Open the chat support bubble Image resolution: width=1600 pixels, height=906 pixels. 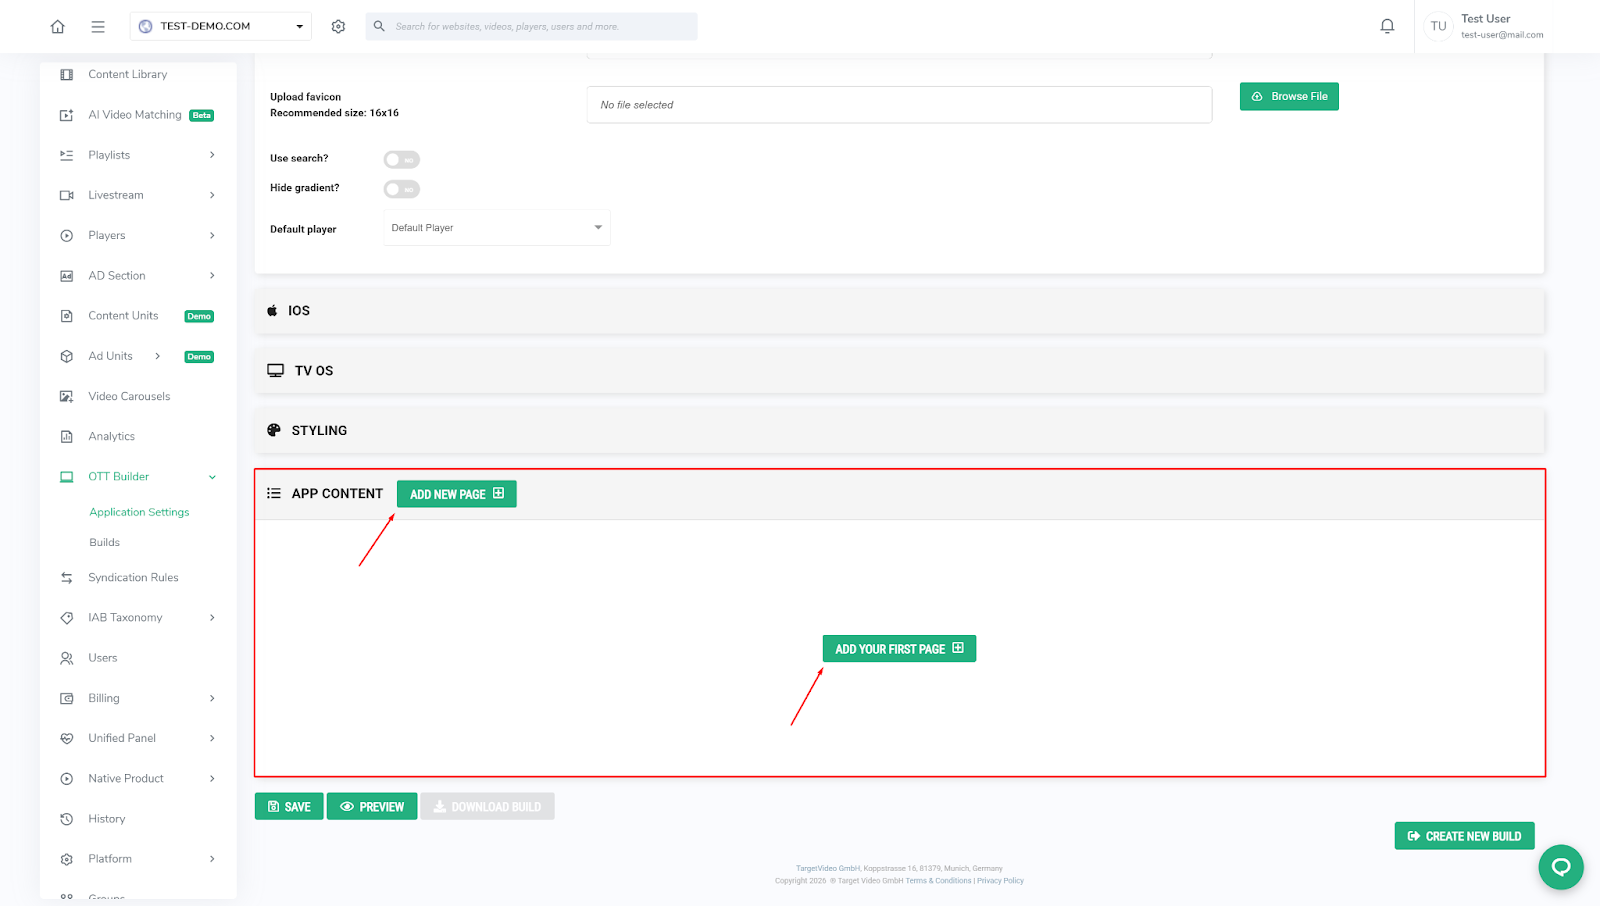[1560, 867]
